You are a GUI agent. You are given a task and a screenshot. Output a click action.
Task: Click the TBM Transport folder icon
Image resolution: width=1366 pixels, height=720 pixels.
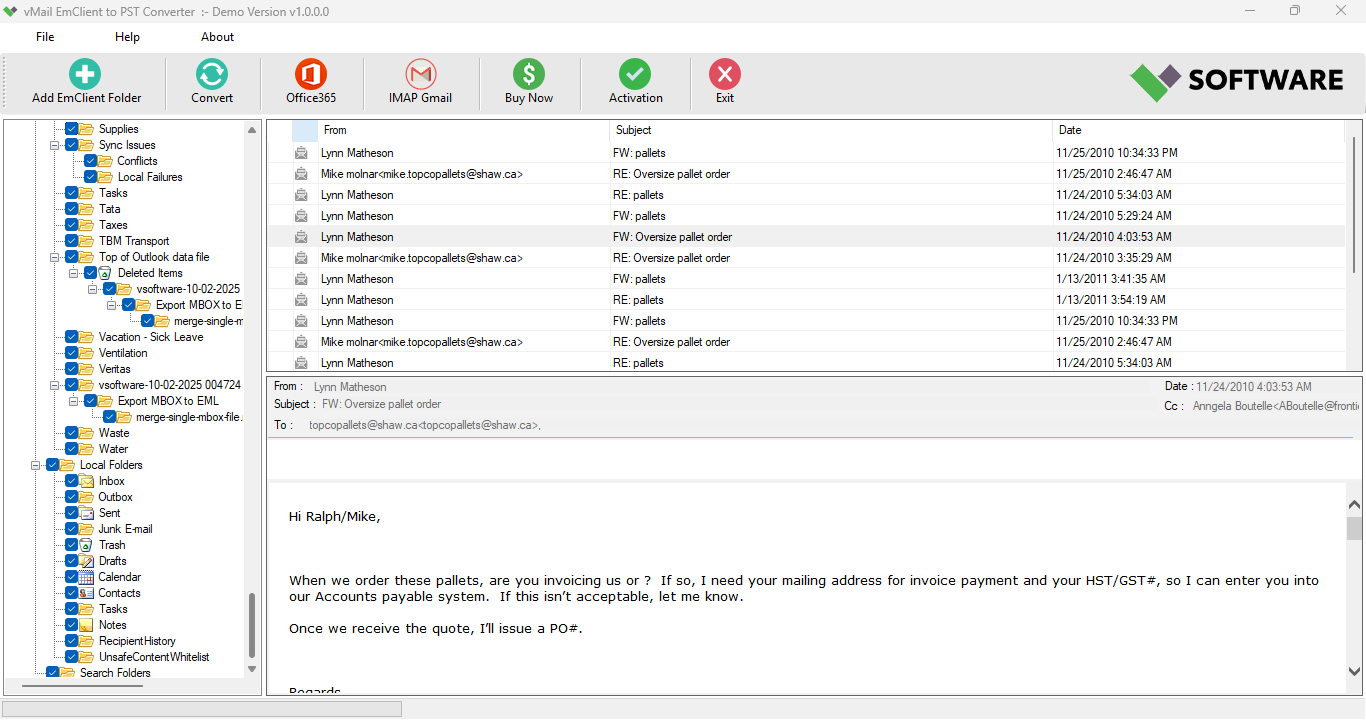click(87, 241)
